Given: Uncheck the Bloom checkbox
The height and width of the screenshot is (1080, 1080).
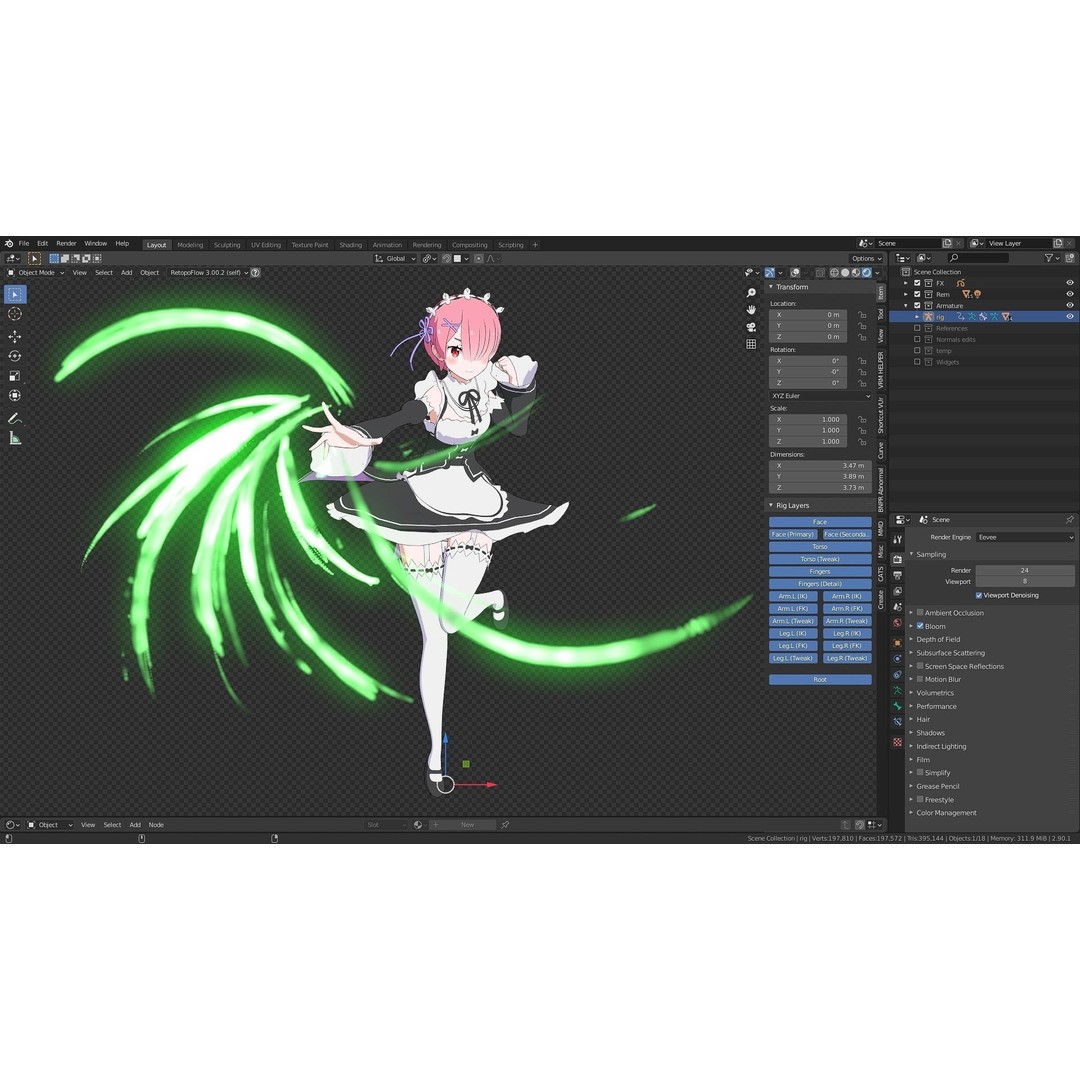Looking at the screenshot, I should click(920, 626).
